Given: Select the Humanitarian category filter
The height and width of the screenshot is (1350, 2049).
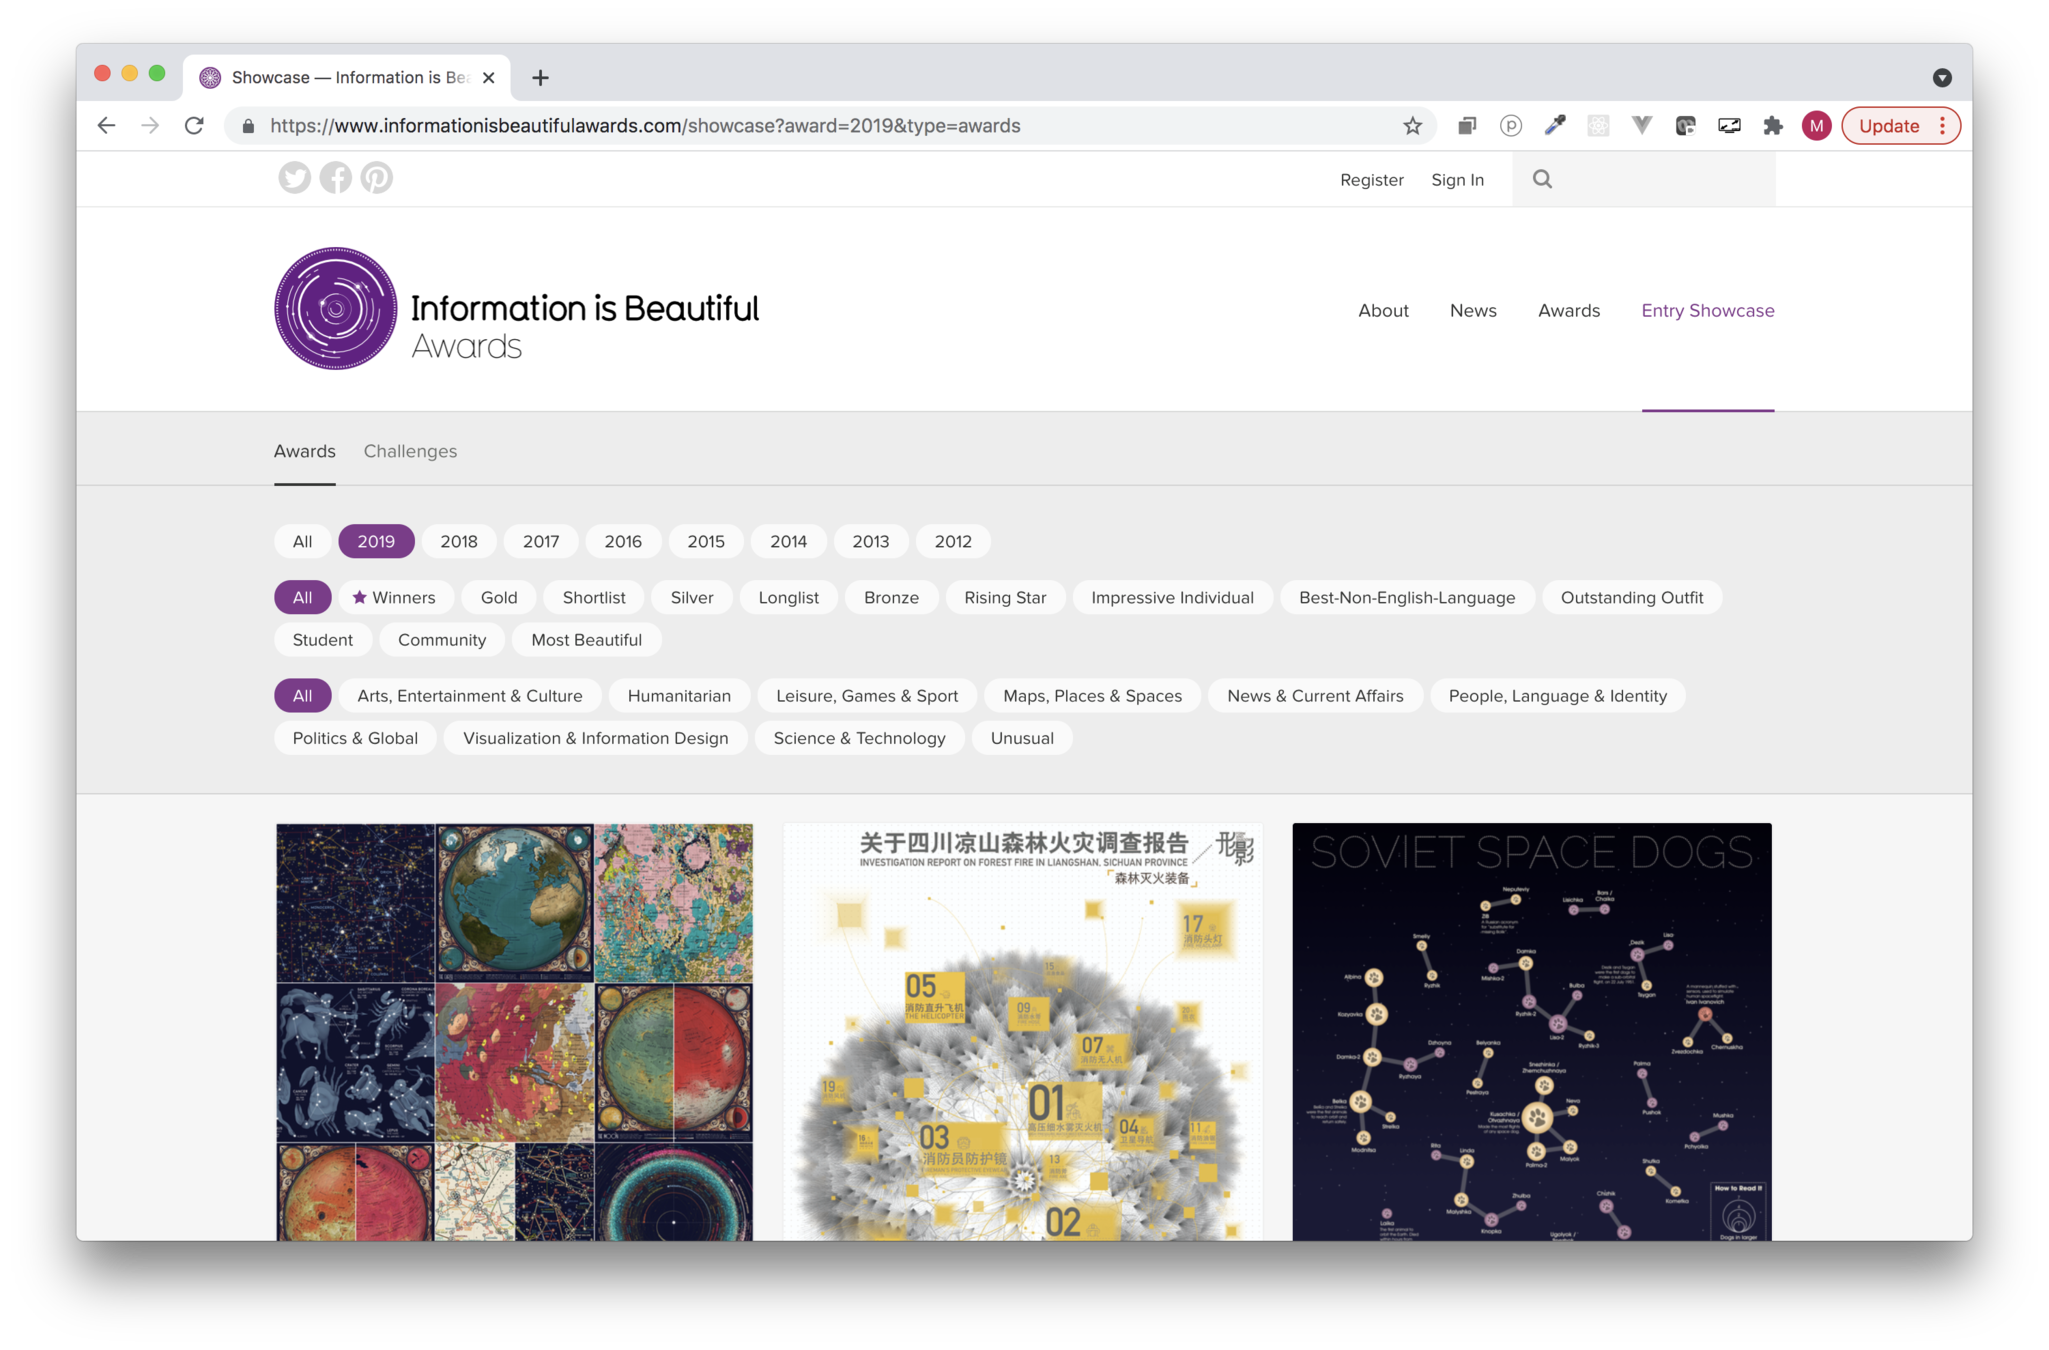Looking at the screenshot, I should pos(679,696).
